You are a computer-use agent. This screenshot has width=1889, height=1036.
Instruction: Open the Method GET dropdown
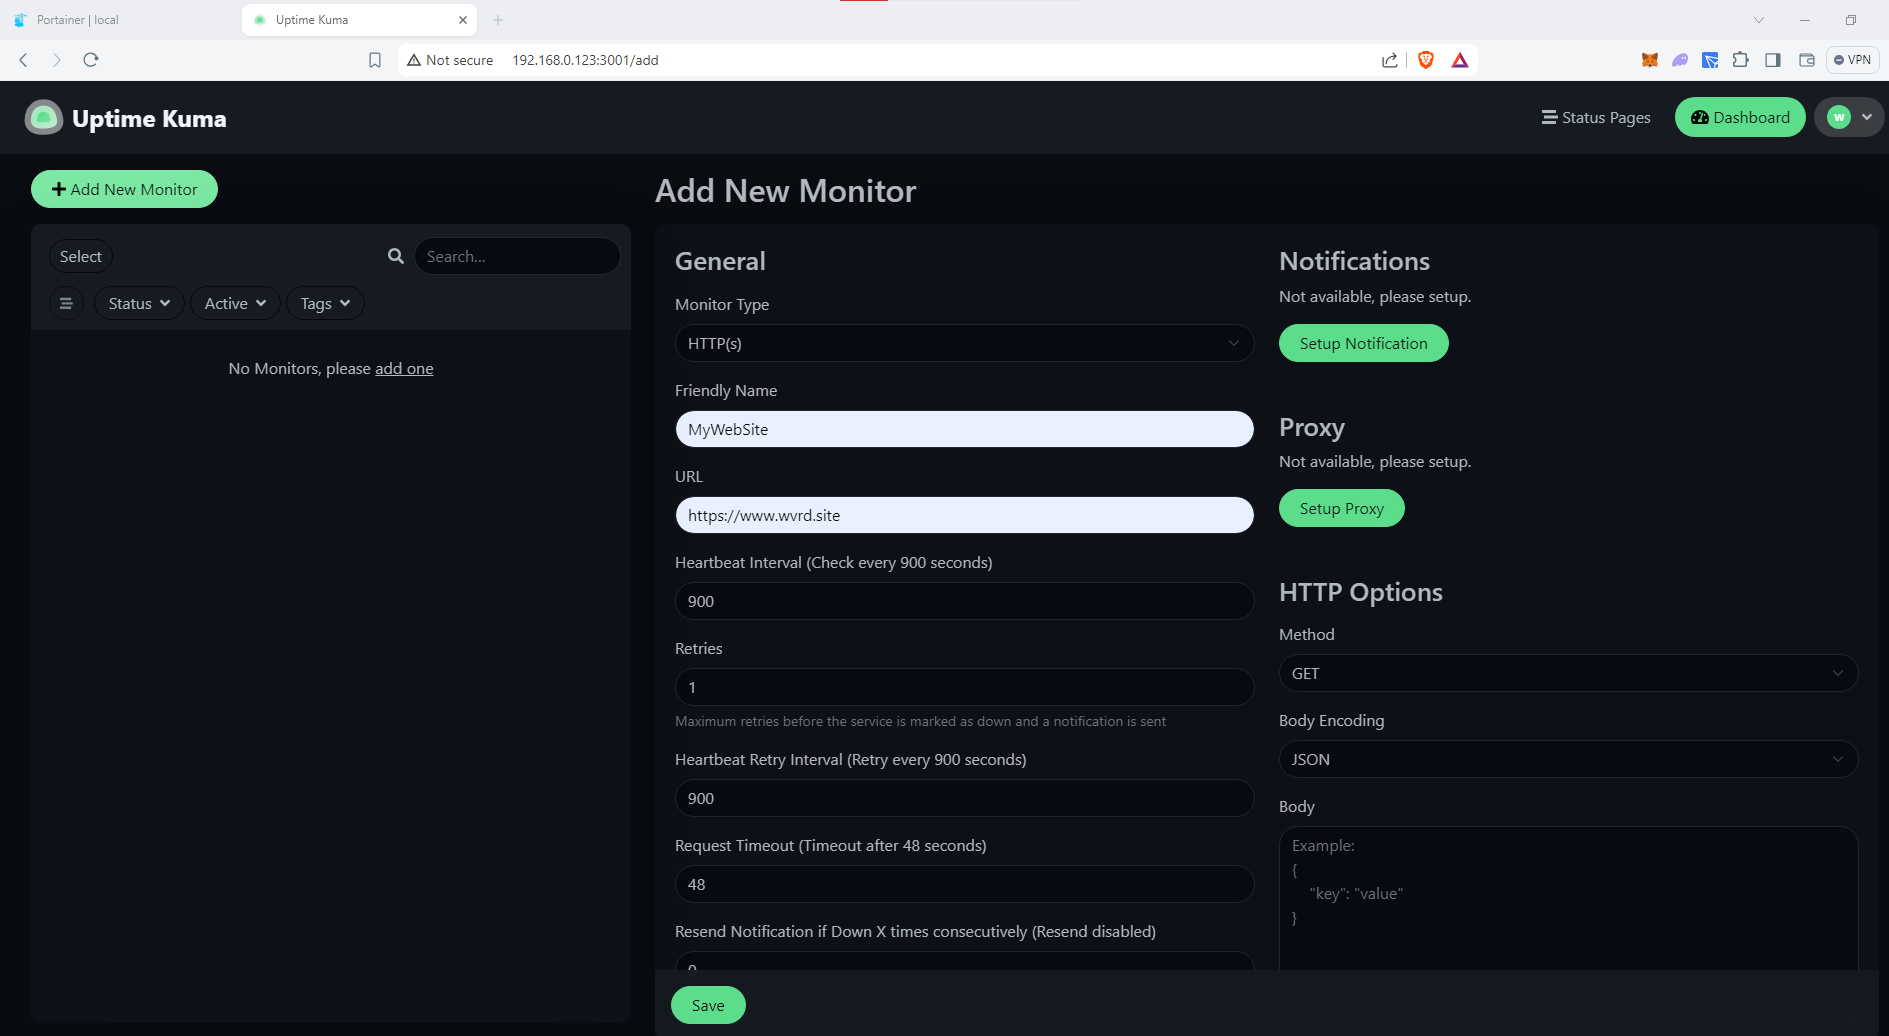[1568, 673]
